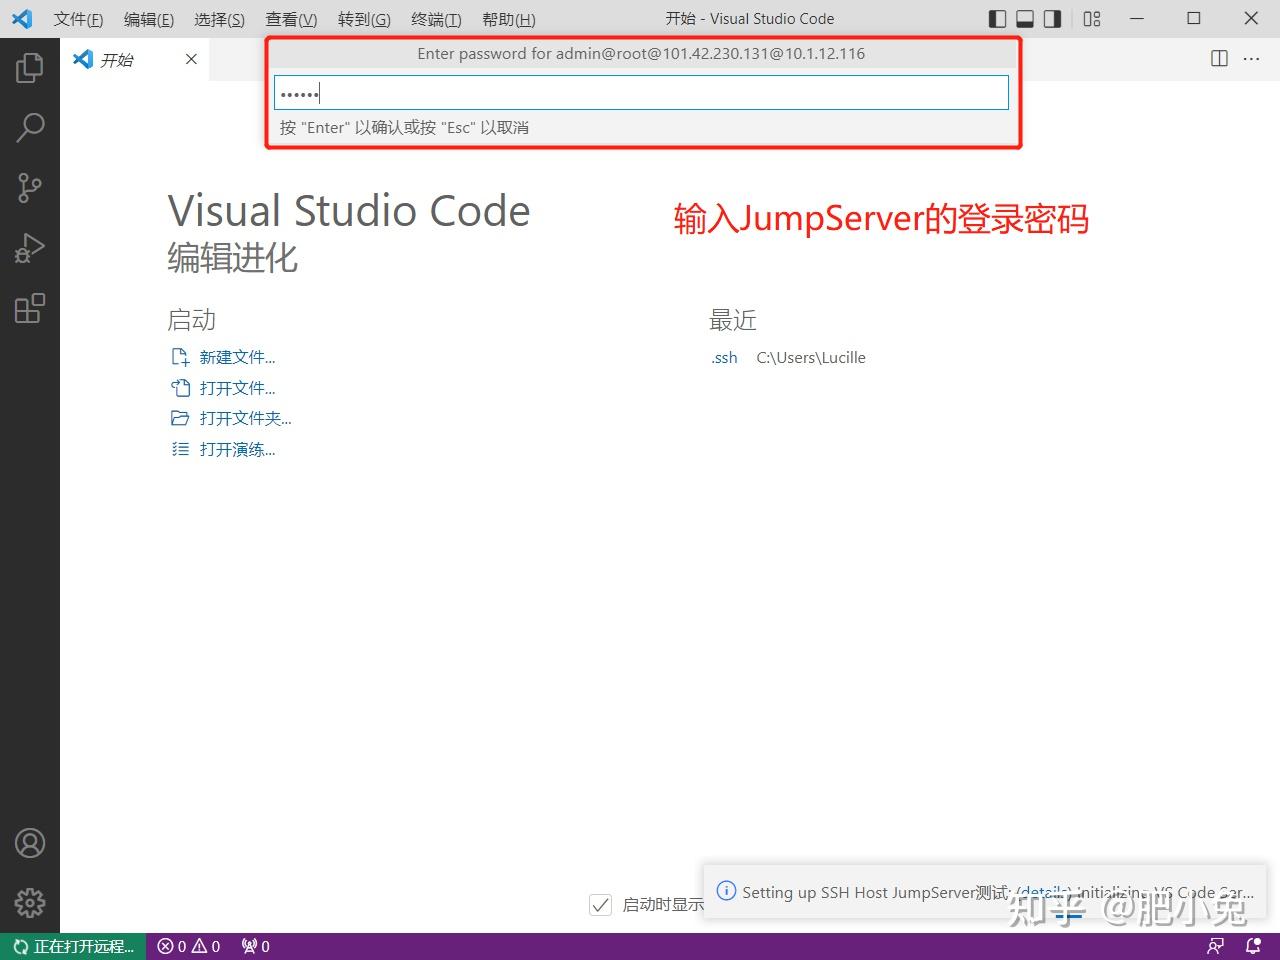Open the 文件 menu
The width and height of the screenshot is (1280, 960).
click(78, 19)
